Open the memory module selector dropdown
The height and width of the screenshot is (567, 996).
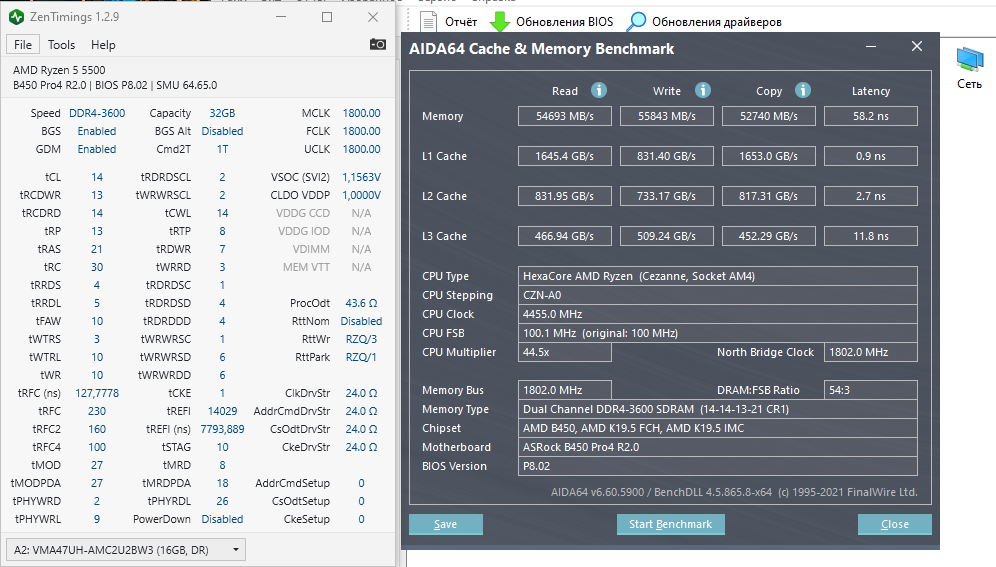(x=126, y=550)
